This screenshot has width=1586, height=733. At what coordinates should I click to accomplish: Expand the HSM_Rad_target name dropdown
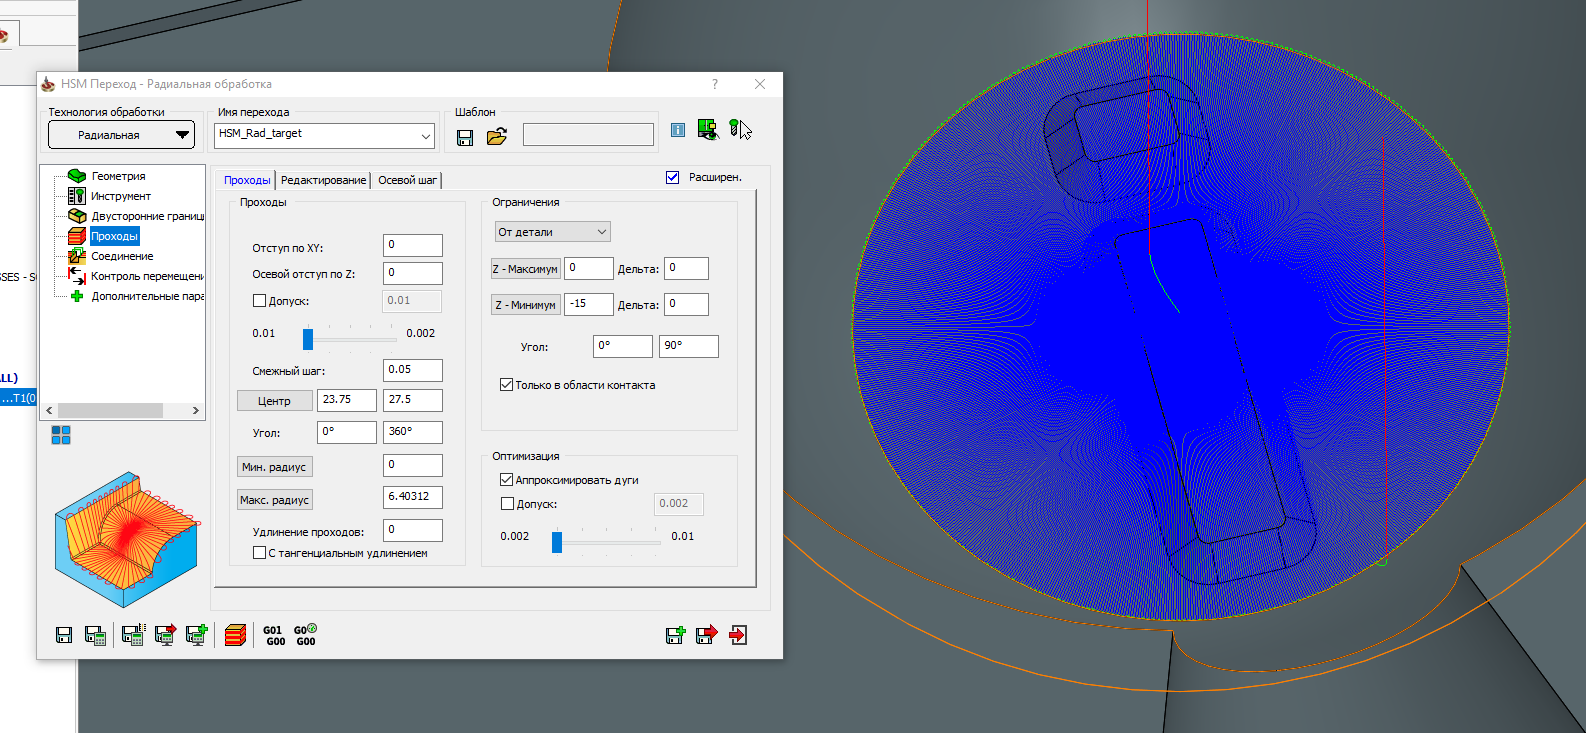(425, 135)
